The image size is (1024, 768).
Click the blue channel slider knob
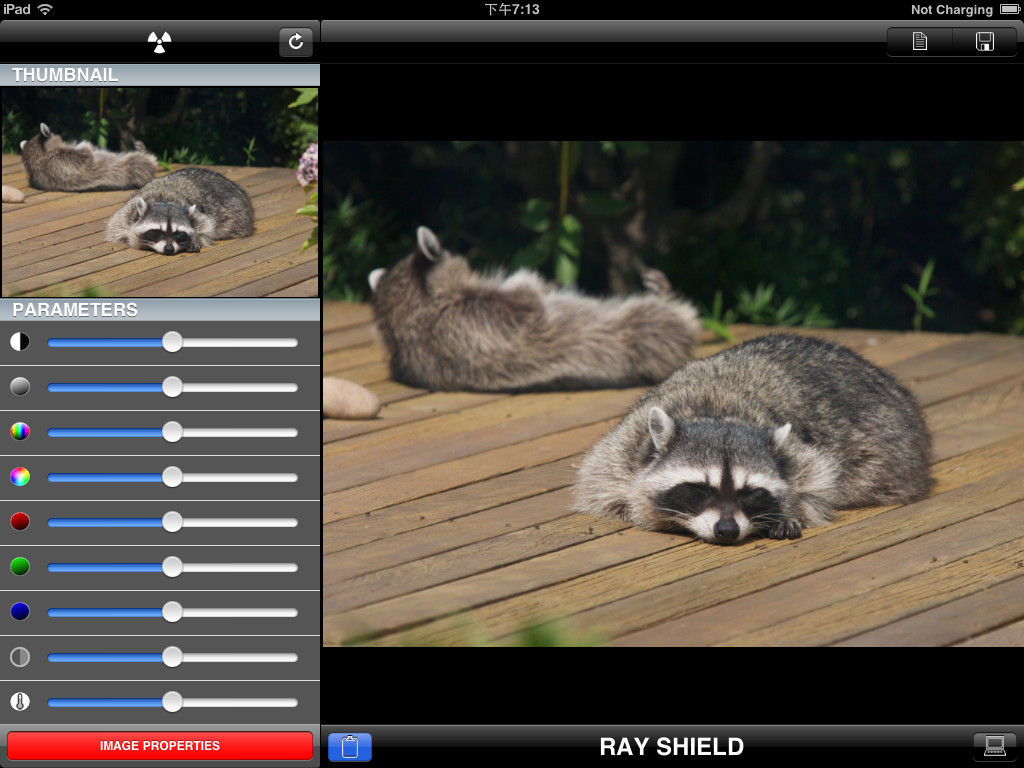(x=172, y=613)
